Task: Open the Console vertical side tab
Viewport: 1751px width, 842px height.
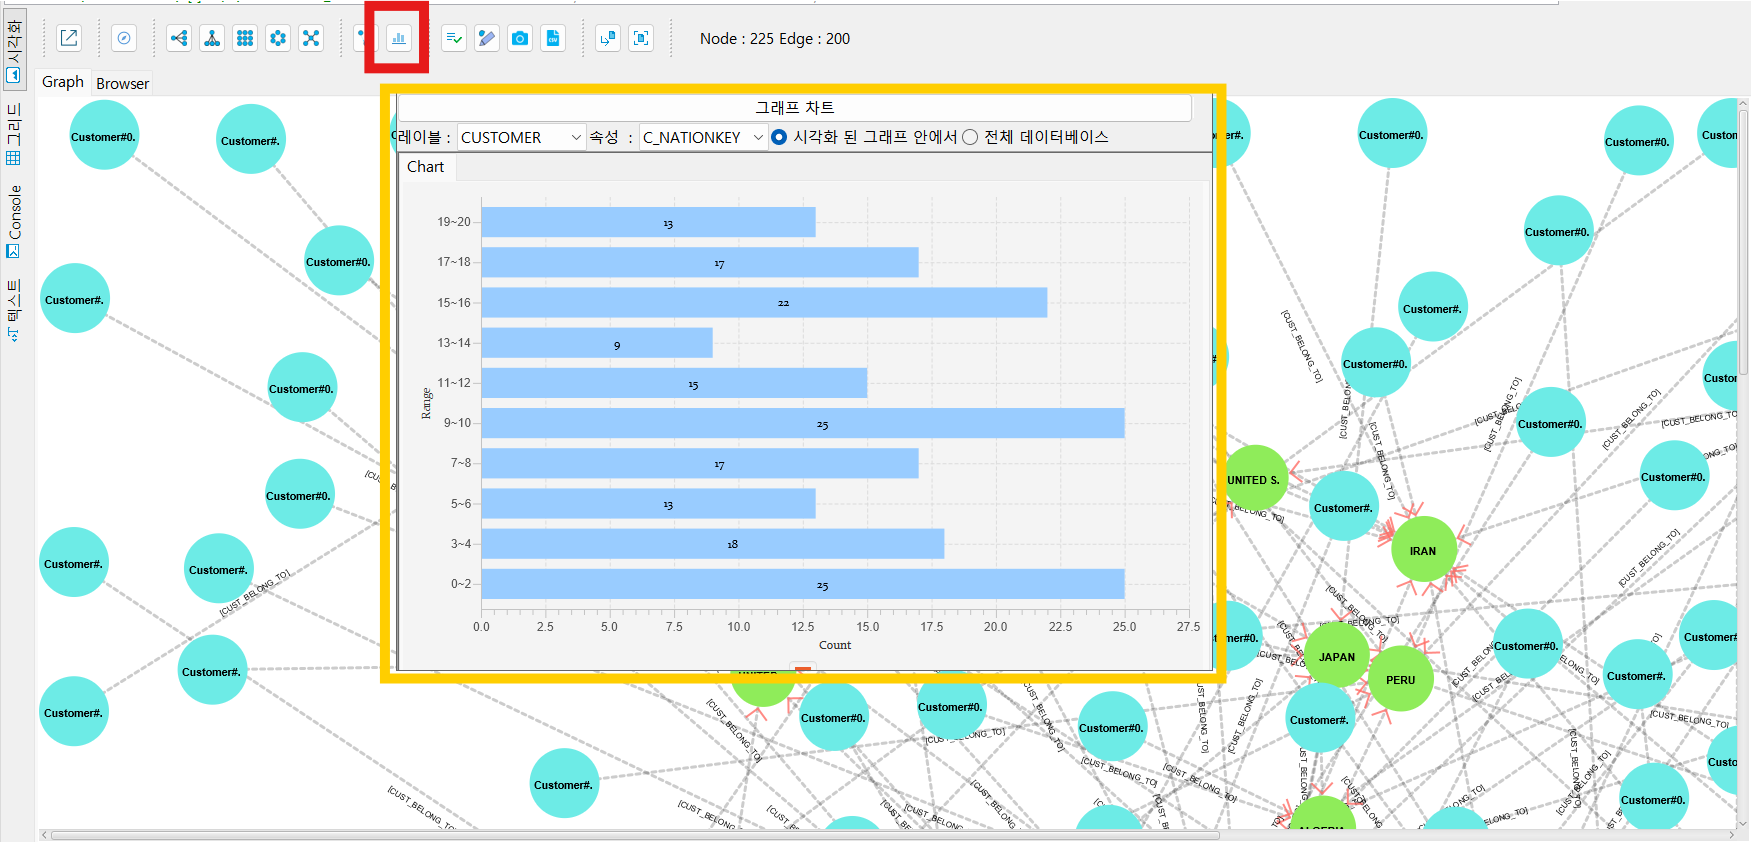Action: point(14,222)
